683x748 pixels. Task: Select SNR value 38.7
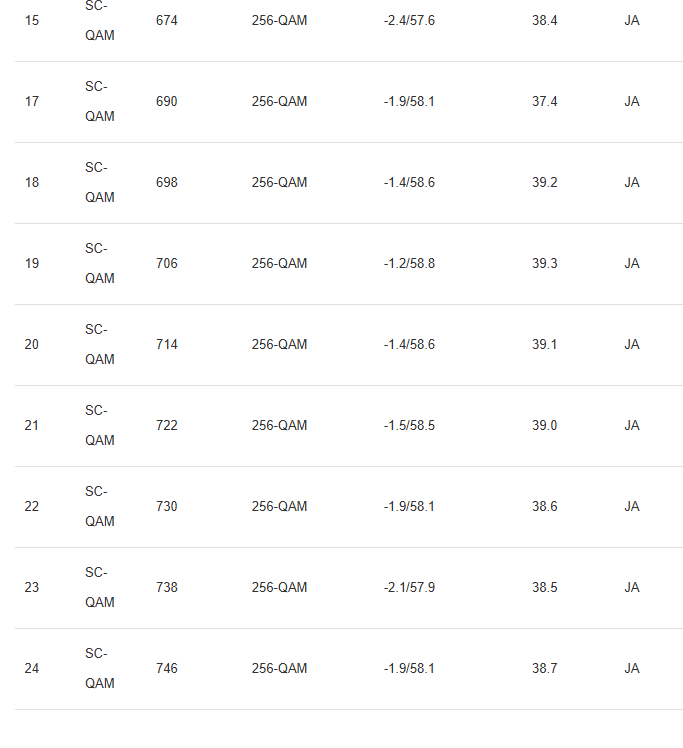pos(545,669)
